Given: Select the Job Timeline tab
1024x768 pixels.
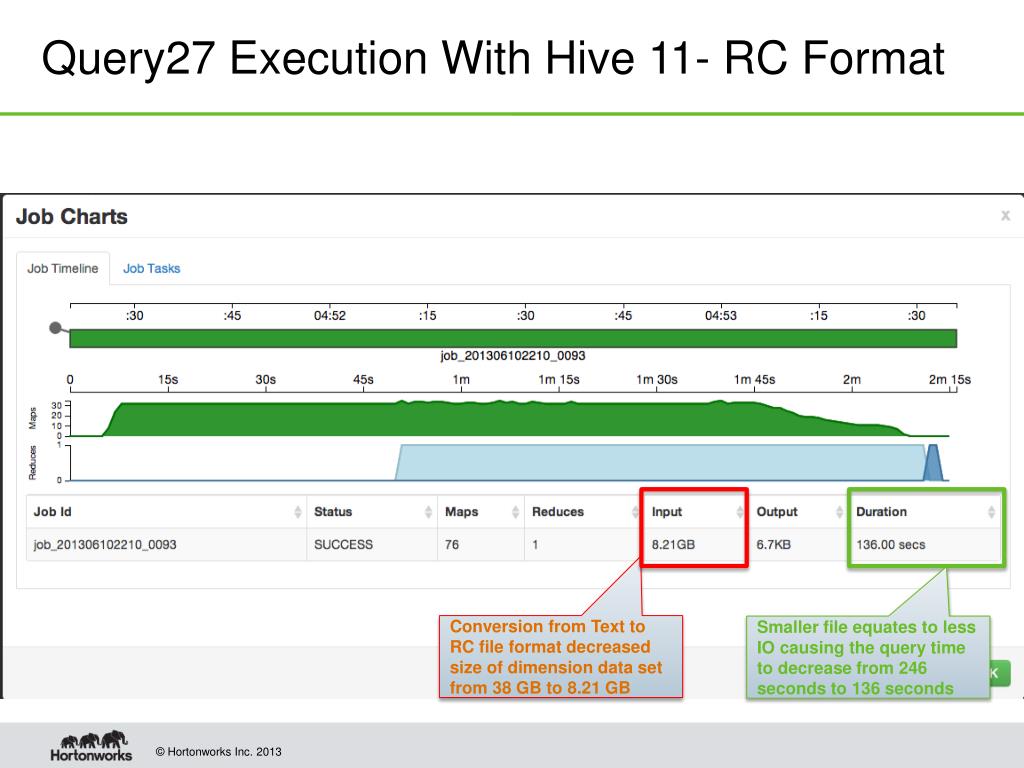Looking at the screenshot, I should click(x=63, y=268).
